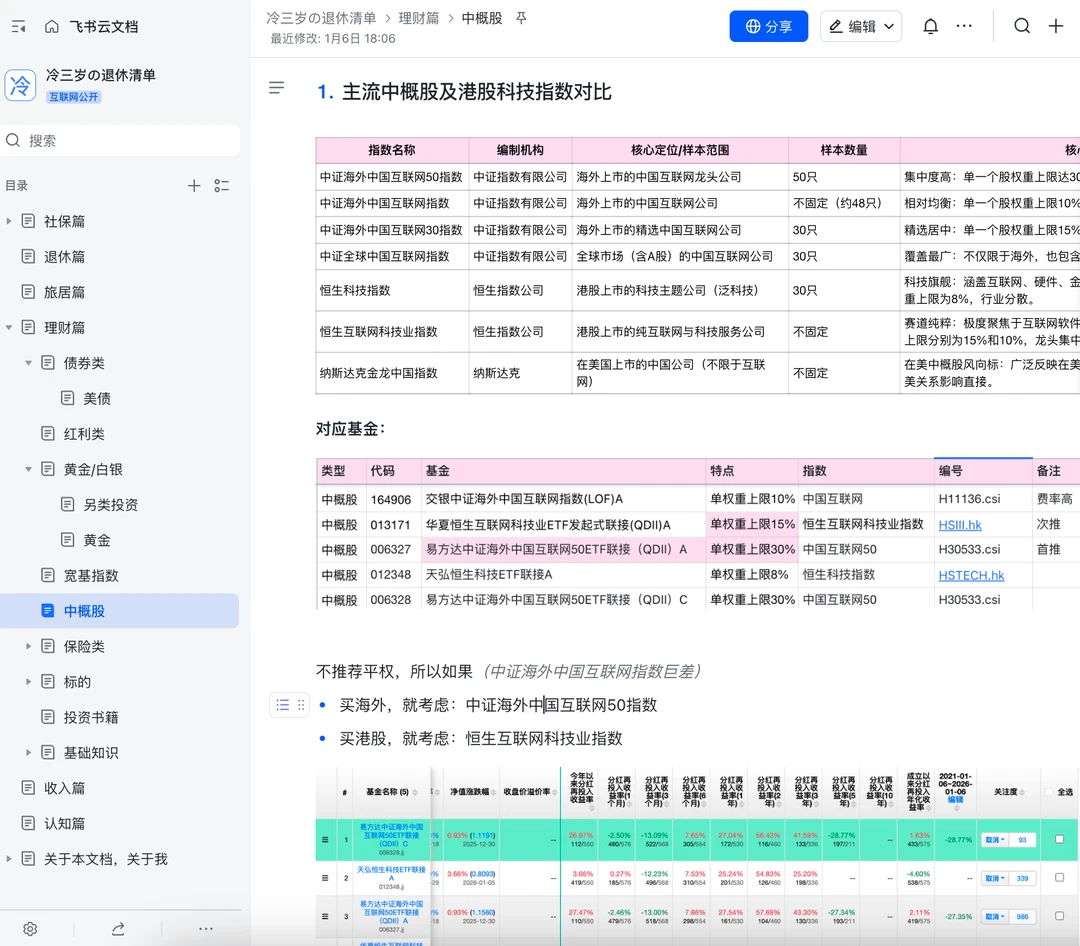
Task: Expand the 标的 tree node
Action: pyautogui.click(x=28, y=682)
